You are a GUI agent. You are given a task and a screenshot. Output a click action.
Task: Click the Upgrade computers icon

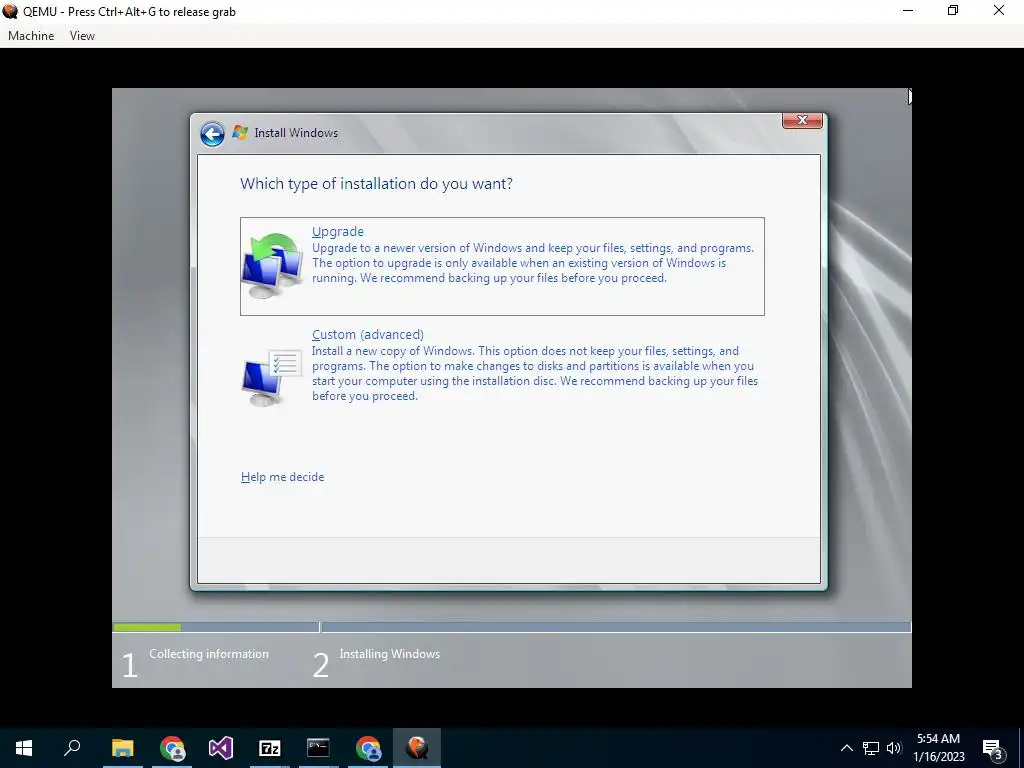pyautogui.click(x=272, y=266)
